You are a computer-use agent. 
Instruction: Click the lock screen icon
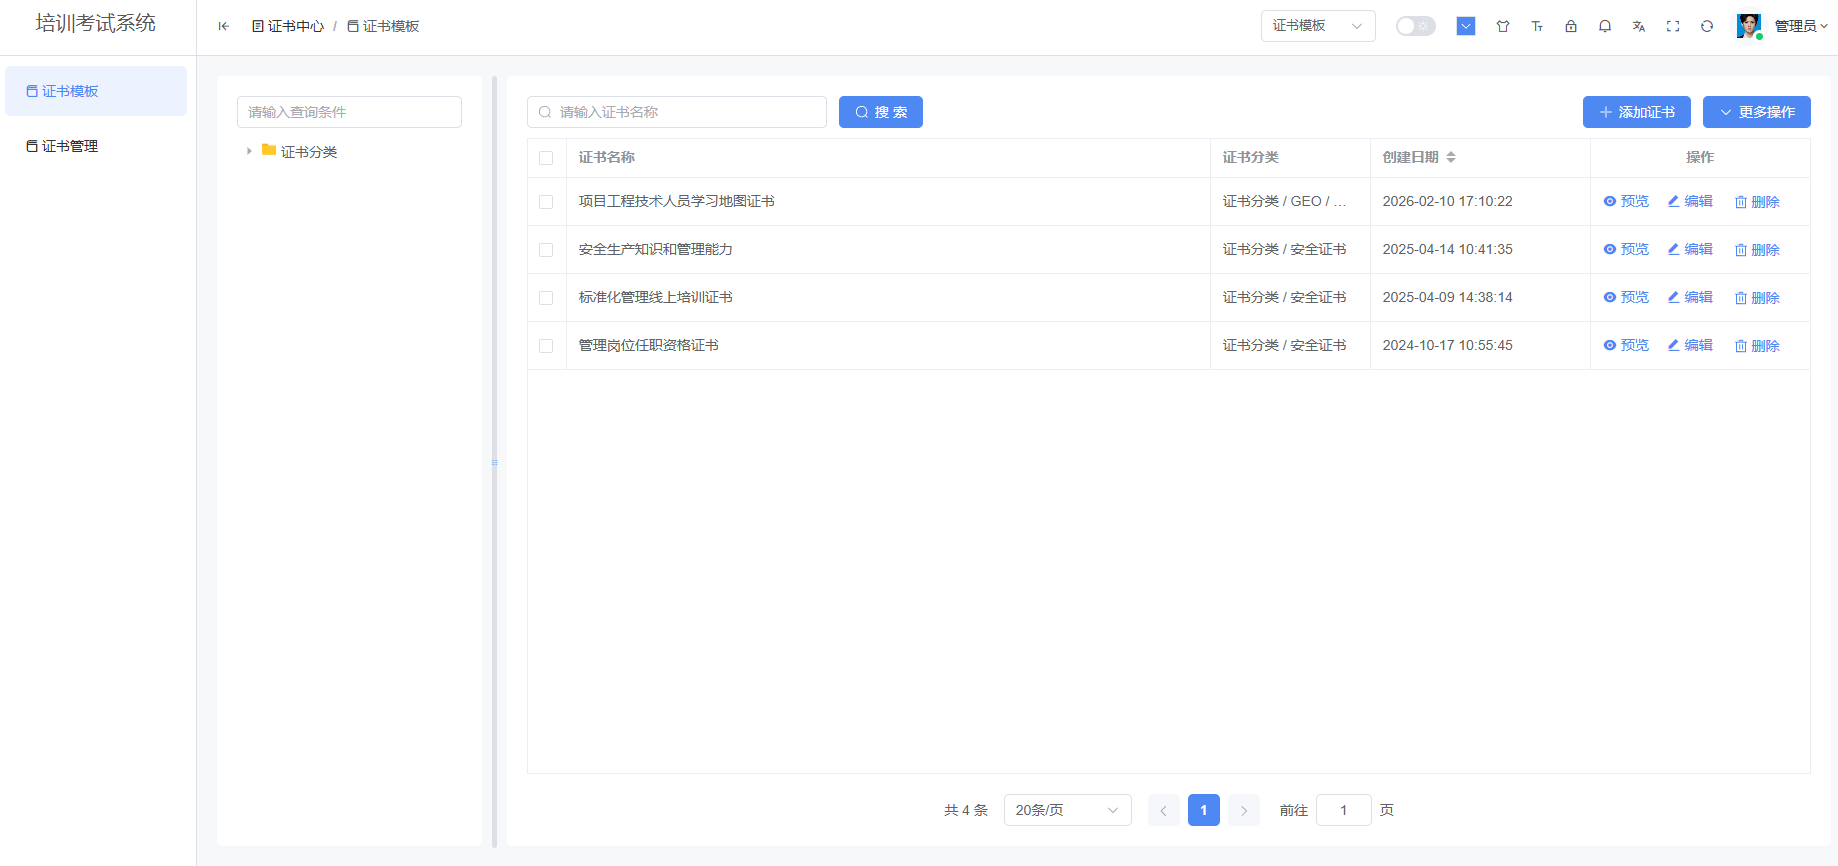1571,26
